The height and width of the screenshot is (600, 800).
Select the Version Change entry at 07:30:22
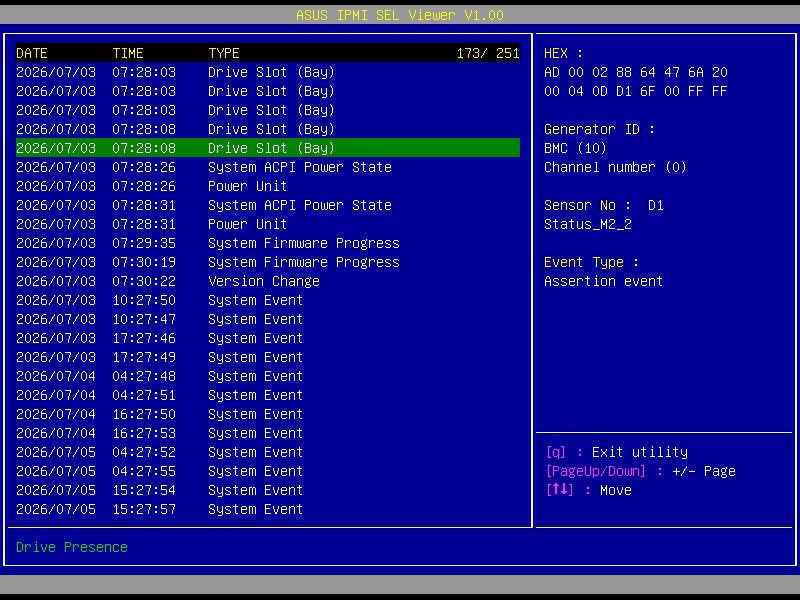pyautogui.click(x=268, y=281)
